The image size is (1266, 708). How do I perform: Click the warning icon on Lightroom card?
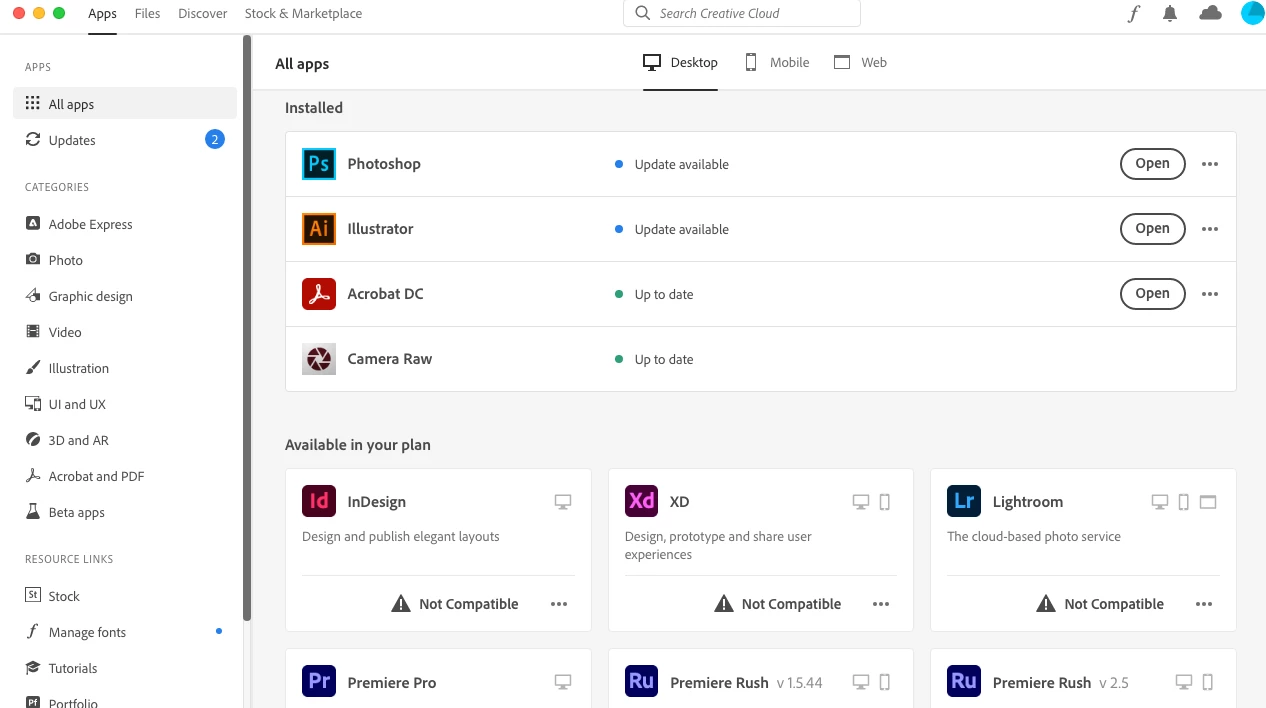(x=1046, y=603)
